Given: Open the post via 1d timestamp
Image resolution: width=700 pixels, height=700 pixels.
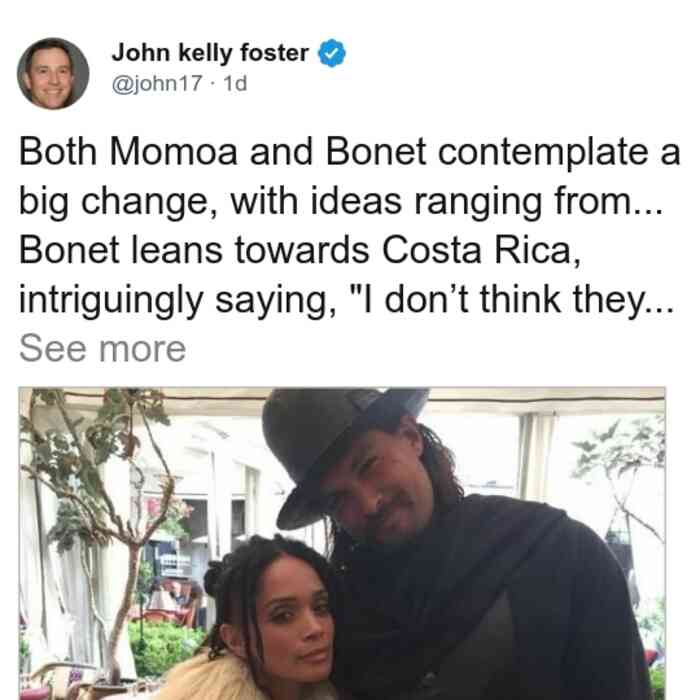Looking at the screenshot, I should (x=235, y=83).
